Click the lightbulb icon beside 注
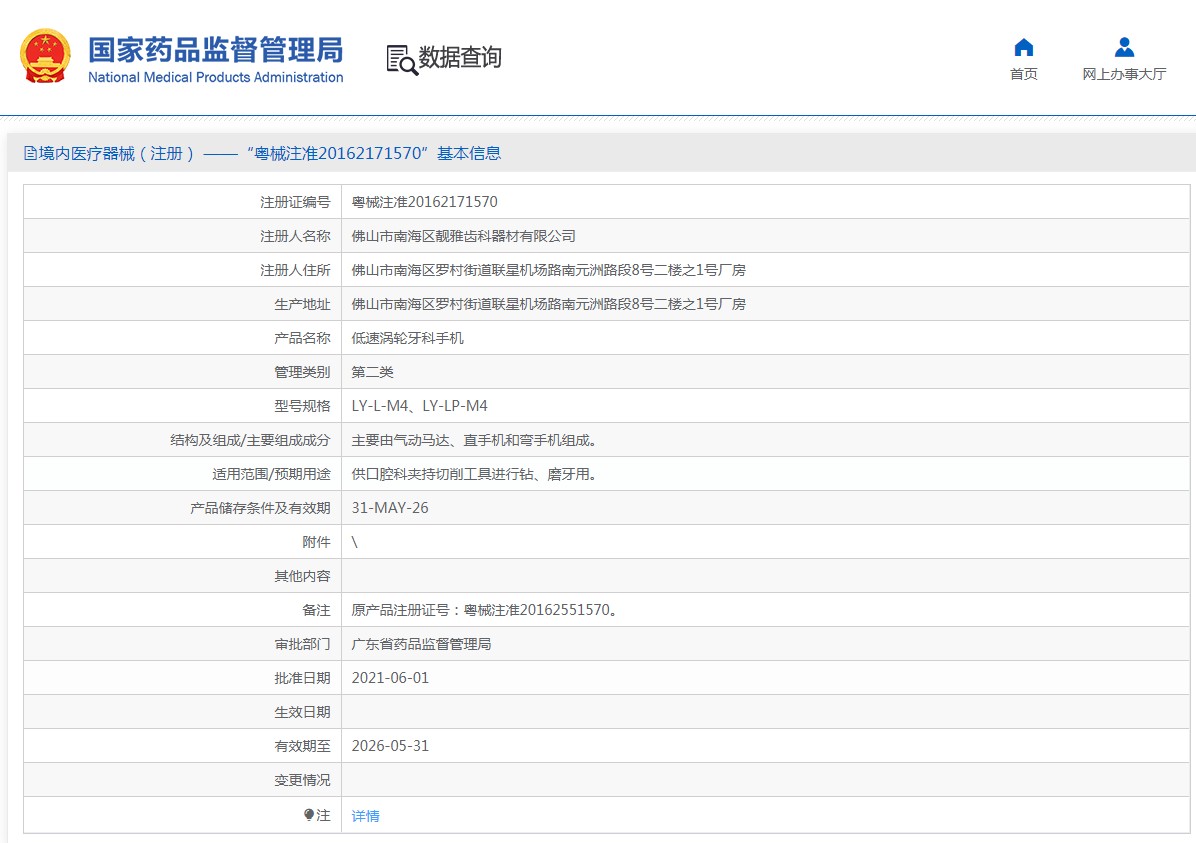 point(308,815)
